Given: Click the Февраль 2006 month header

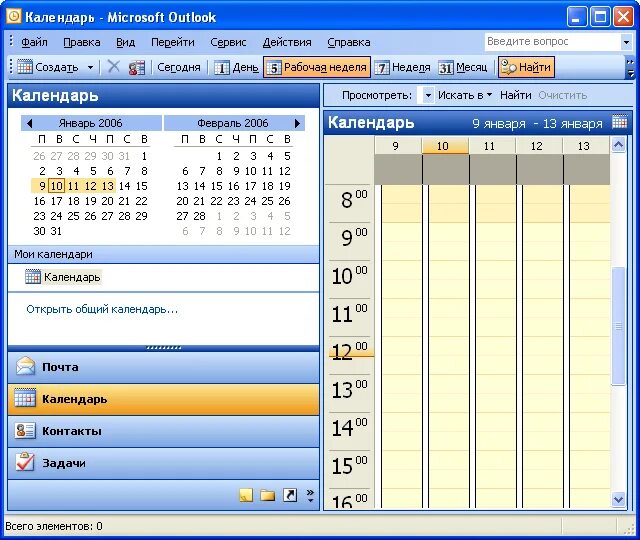Looking at the screenshot, I should pyautogui.click(x=233, y=123).
